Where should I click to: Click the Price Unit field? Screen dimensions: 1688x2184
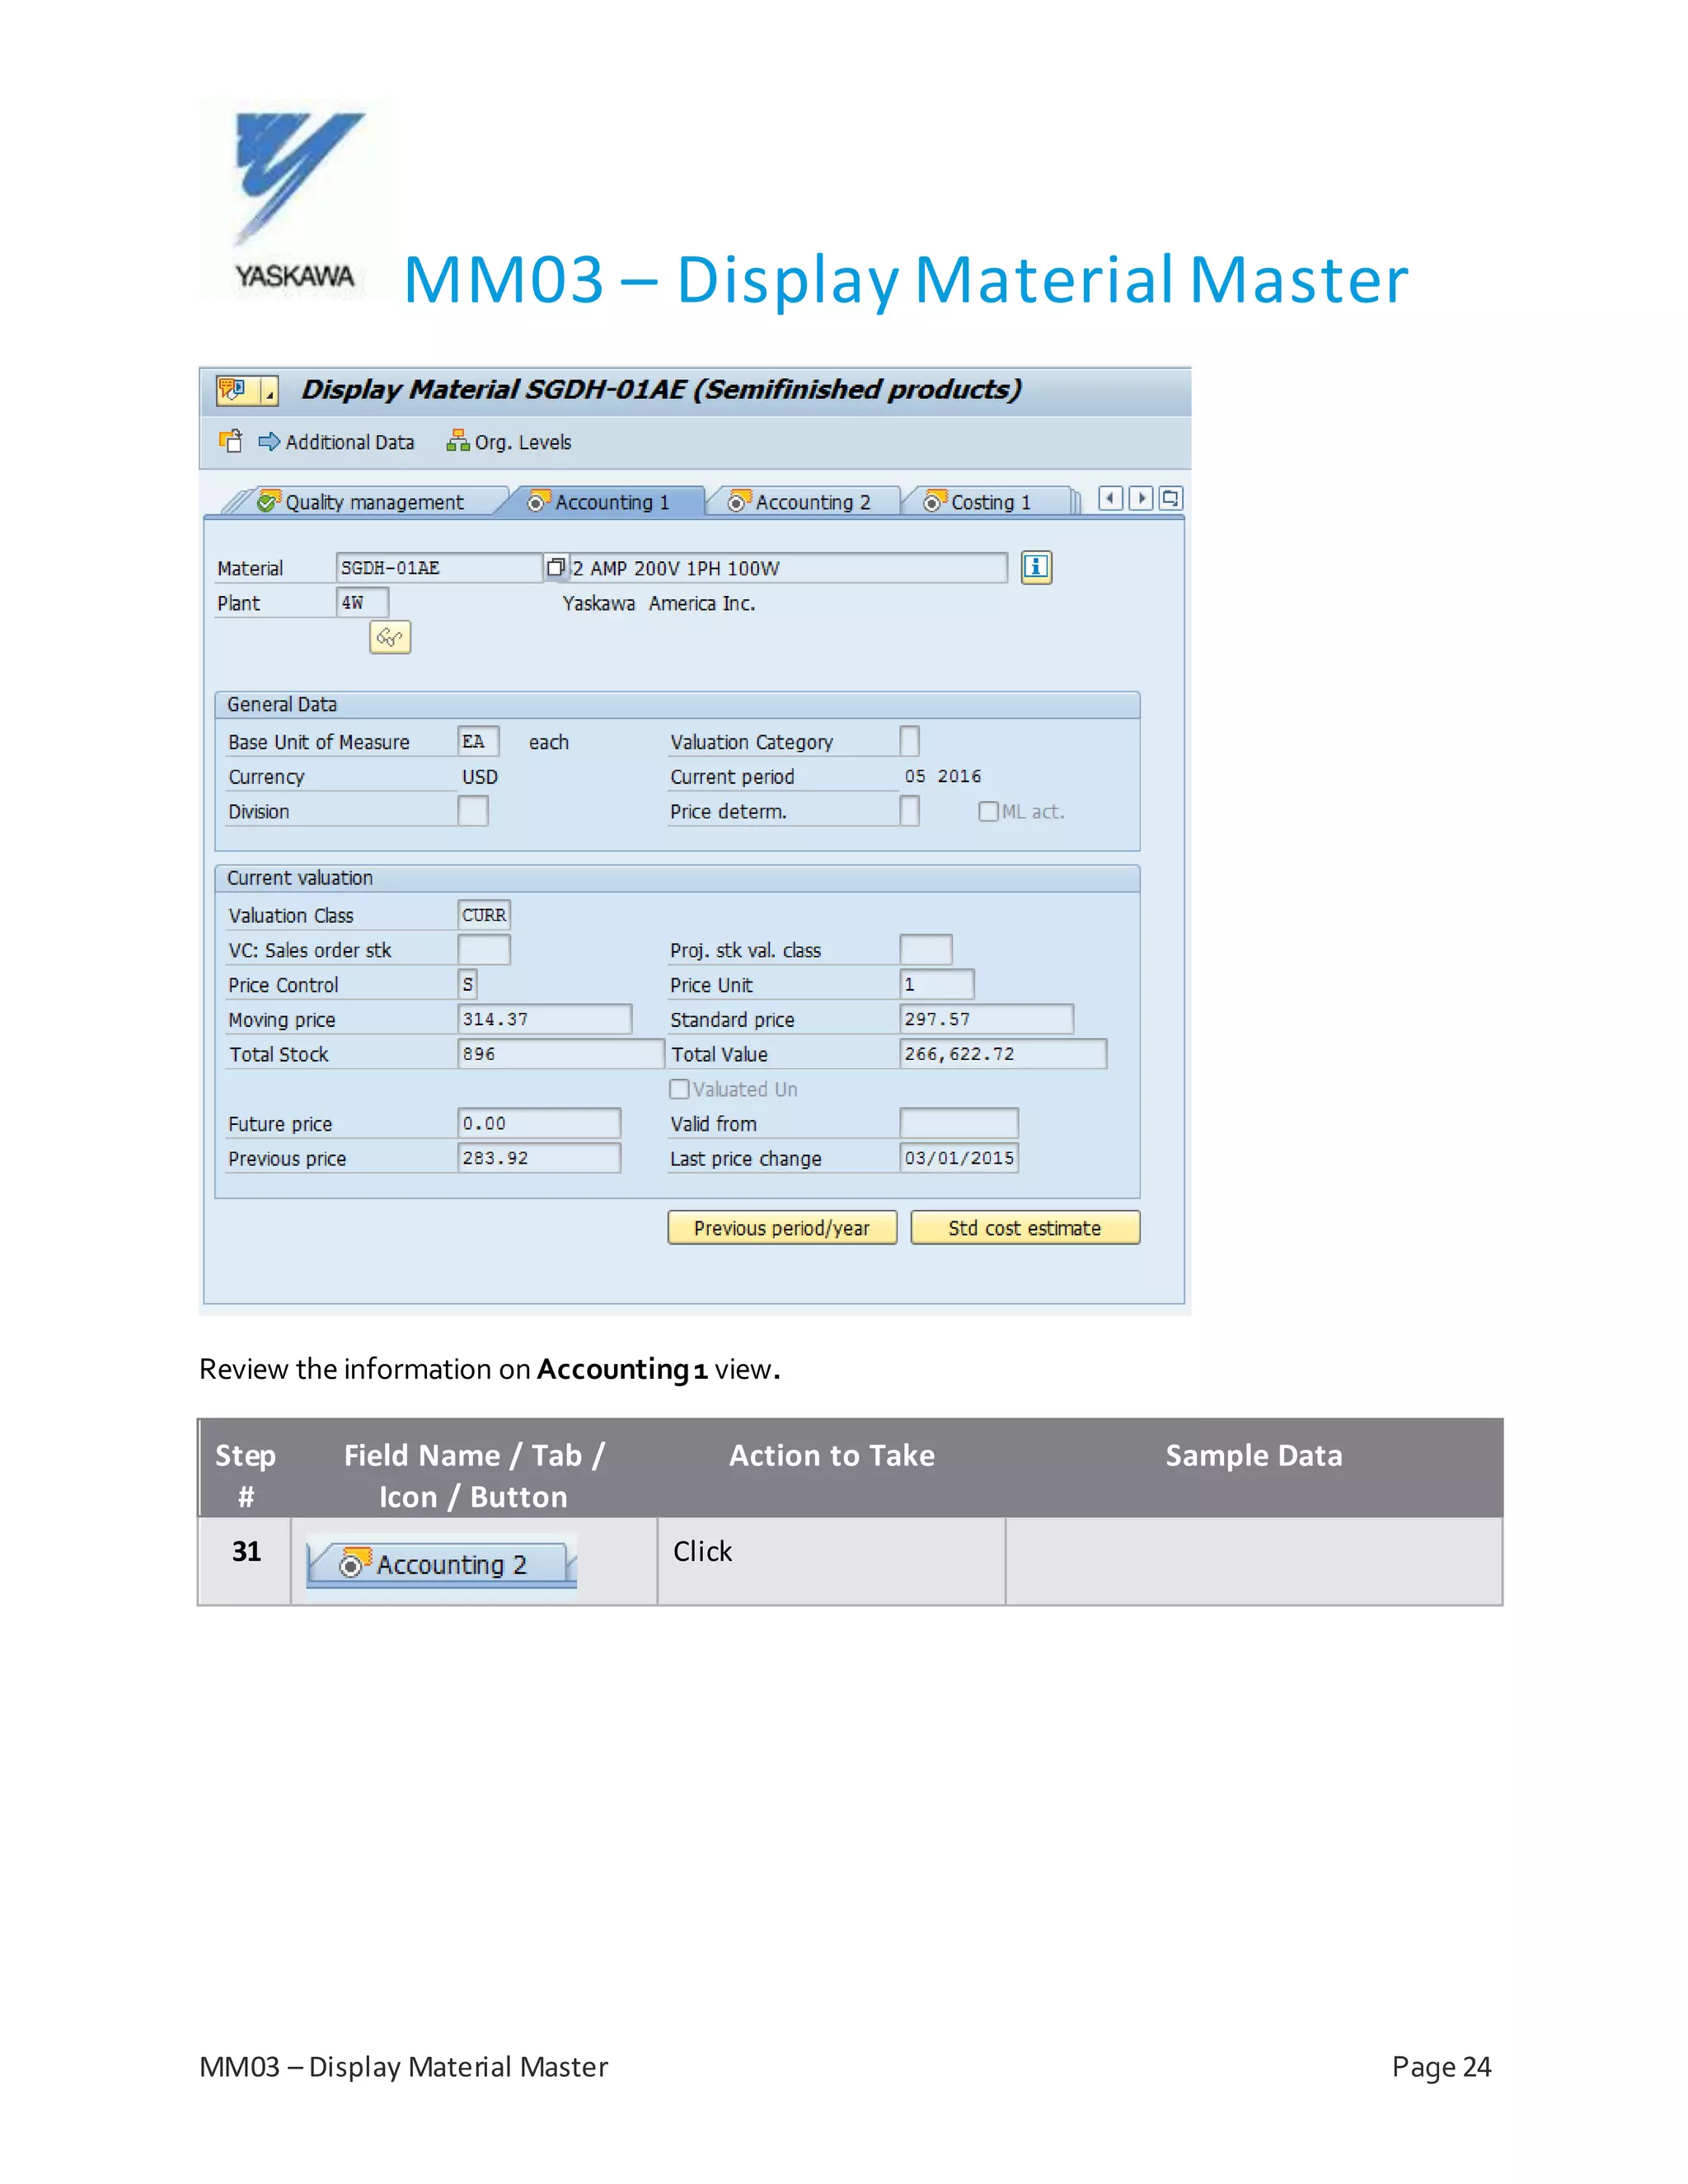[x=937, y=984]
